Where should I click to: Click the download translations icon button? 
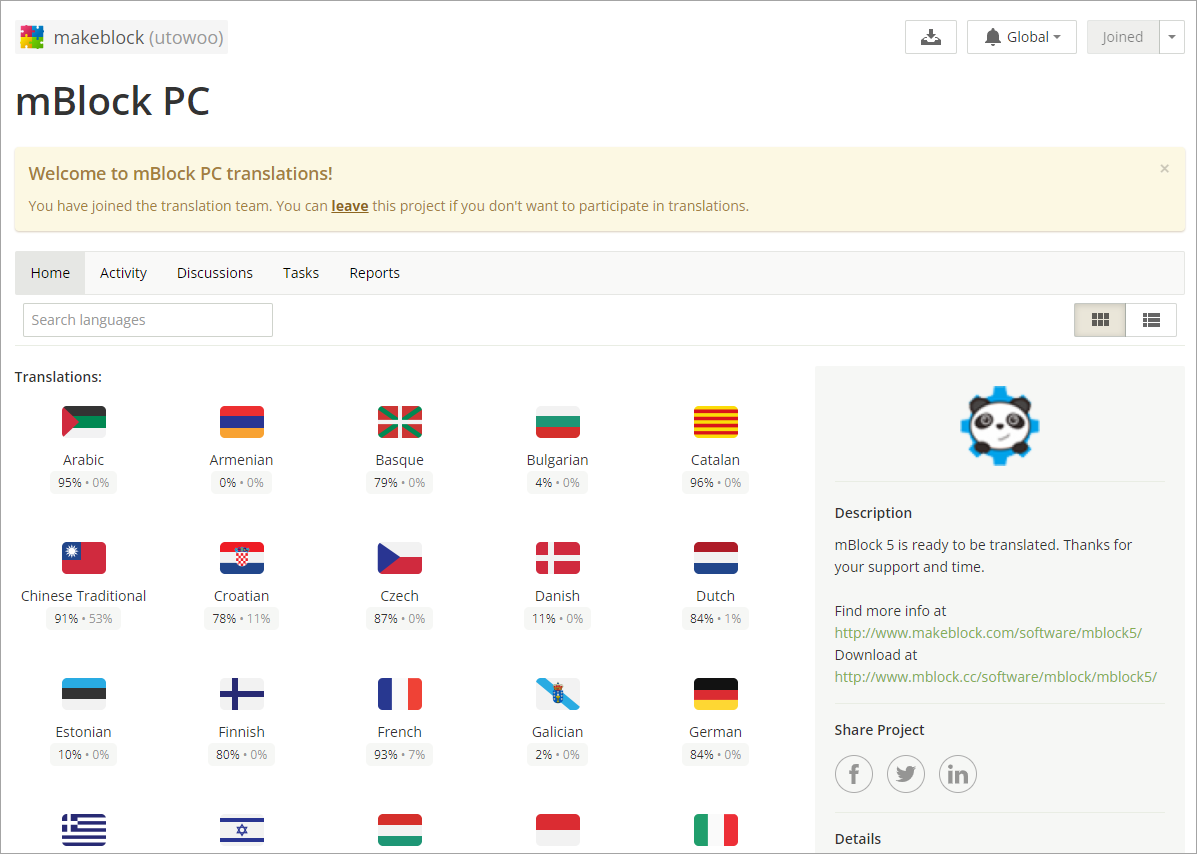pyautogui.click(x=931, y=37)
